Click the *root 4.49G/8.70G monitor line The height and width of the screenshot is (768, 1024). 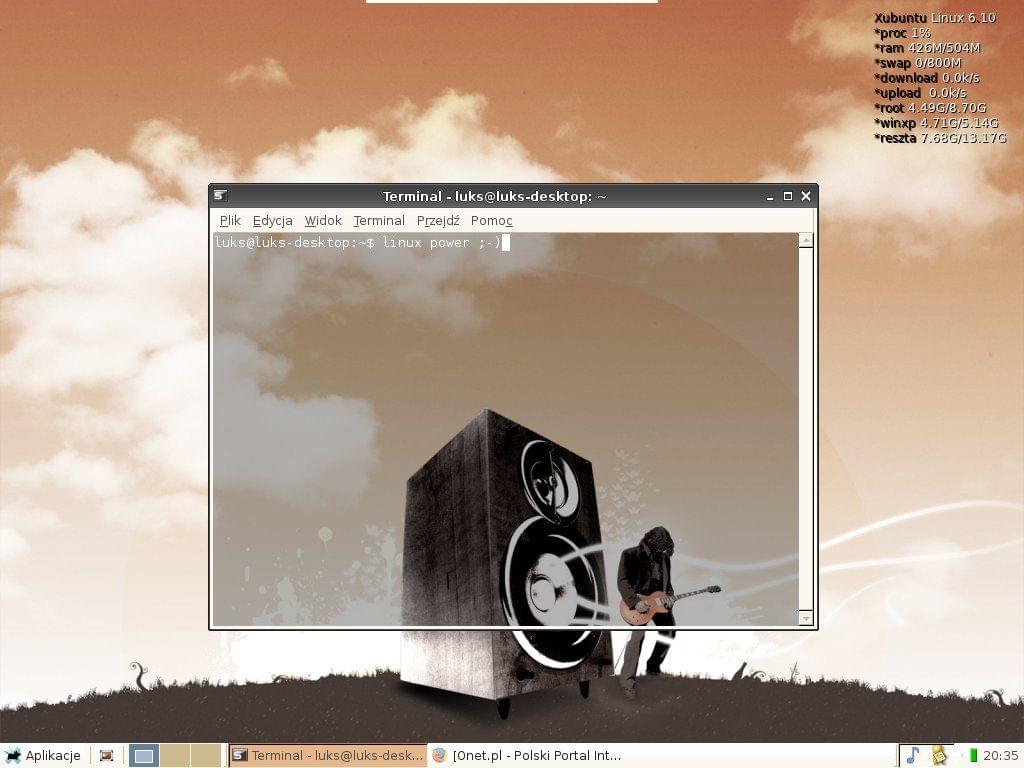point(930,108)
